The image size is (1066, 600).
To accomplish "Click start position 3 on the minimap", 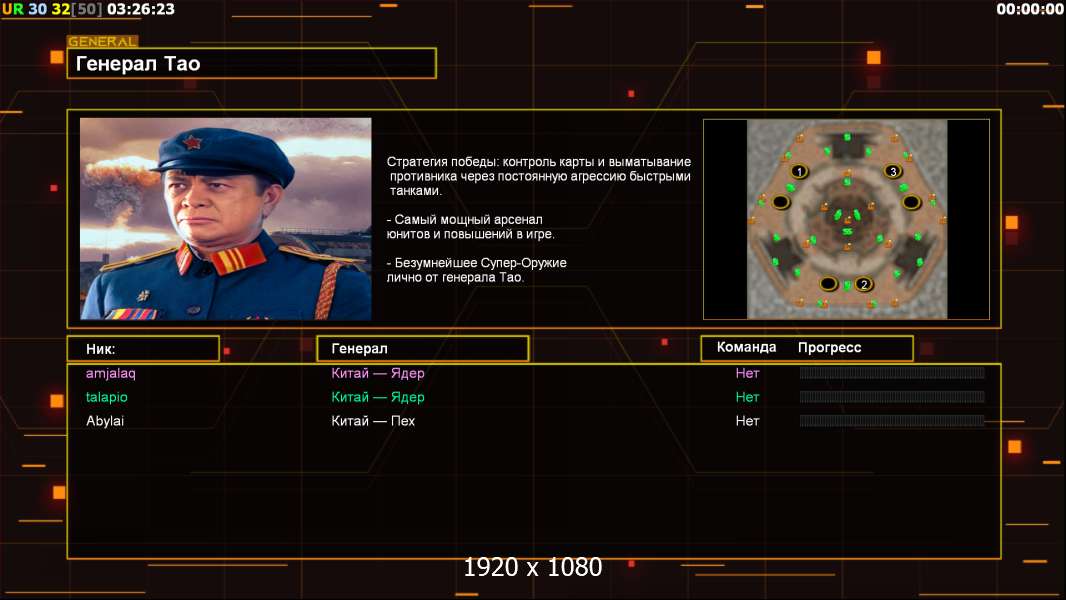I will click(x=893, y=171).
